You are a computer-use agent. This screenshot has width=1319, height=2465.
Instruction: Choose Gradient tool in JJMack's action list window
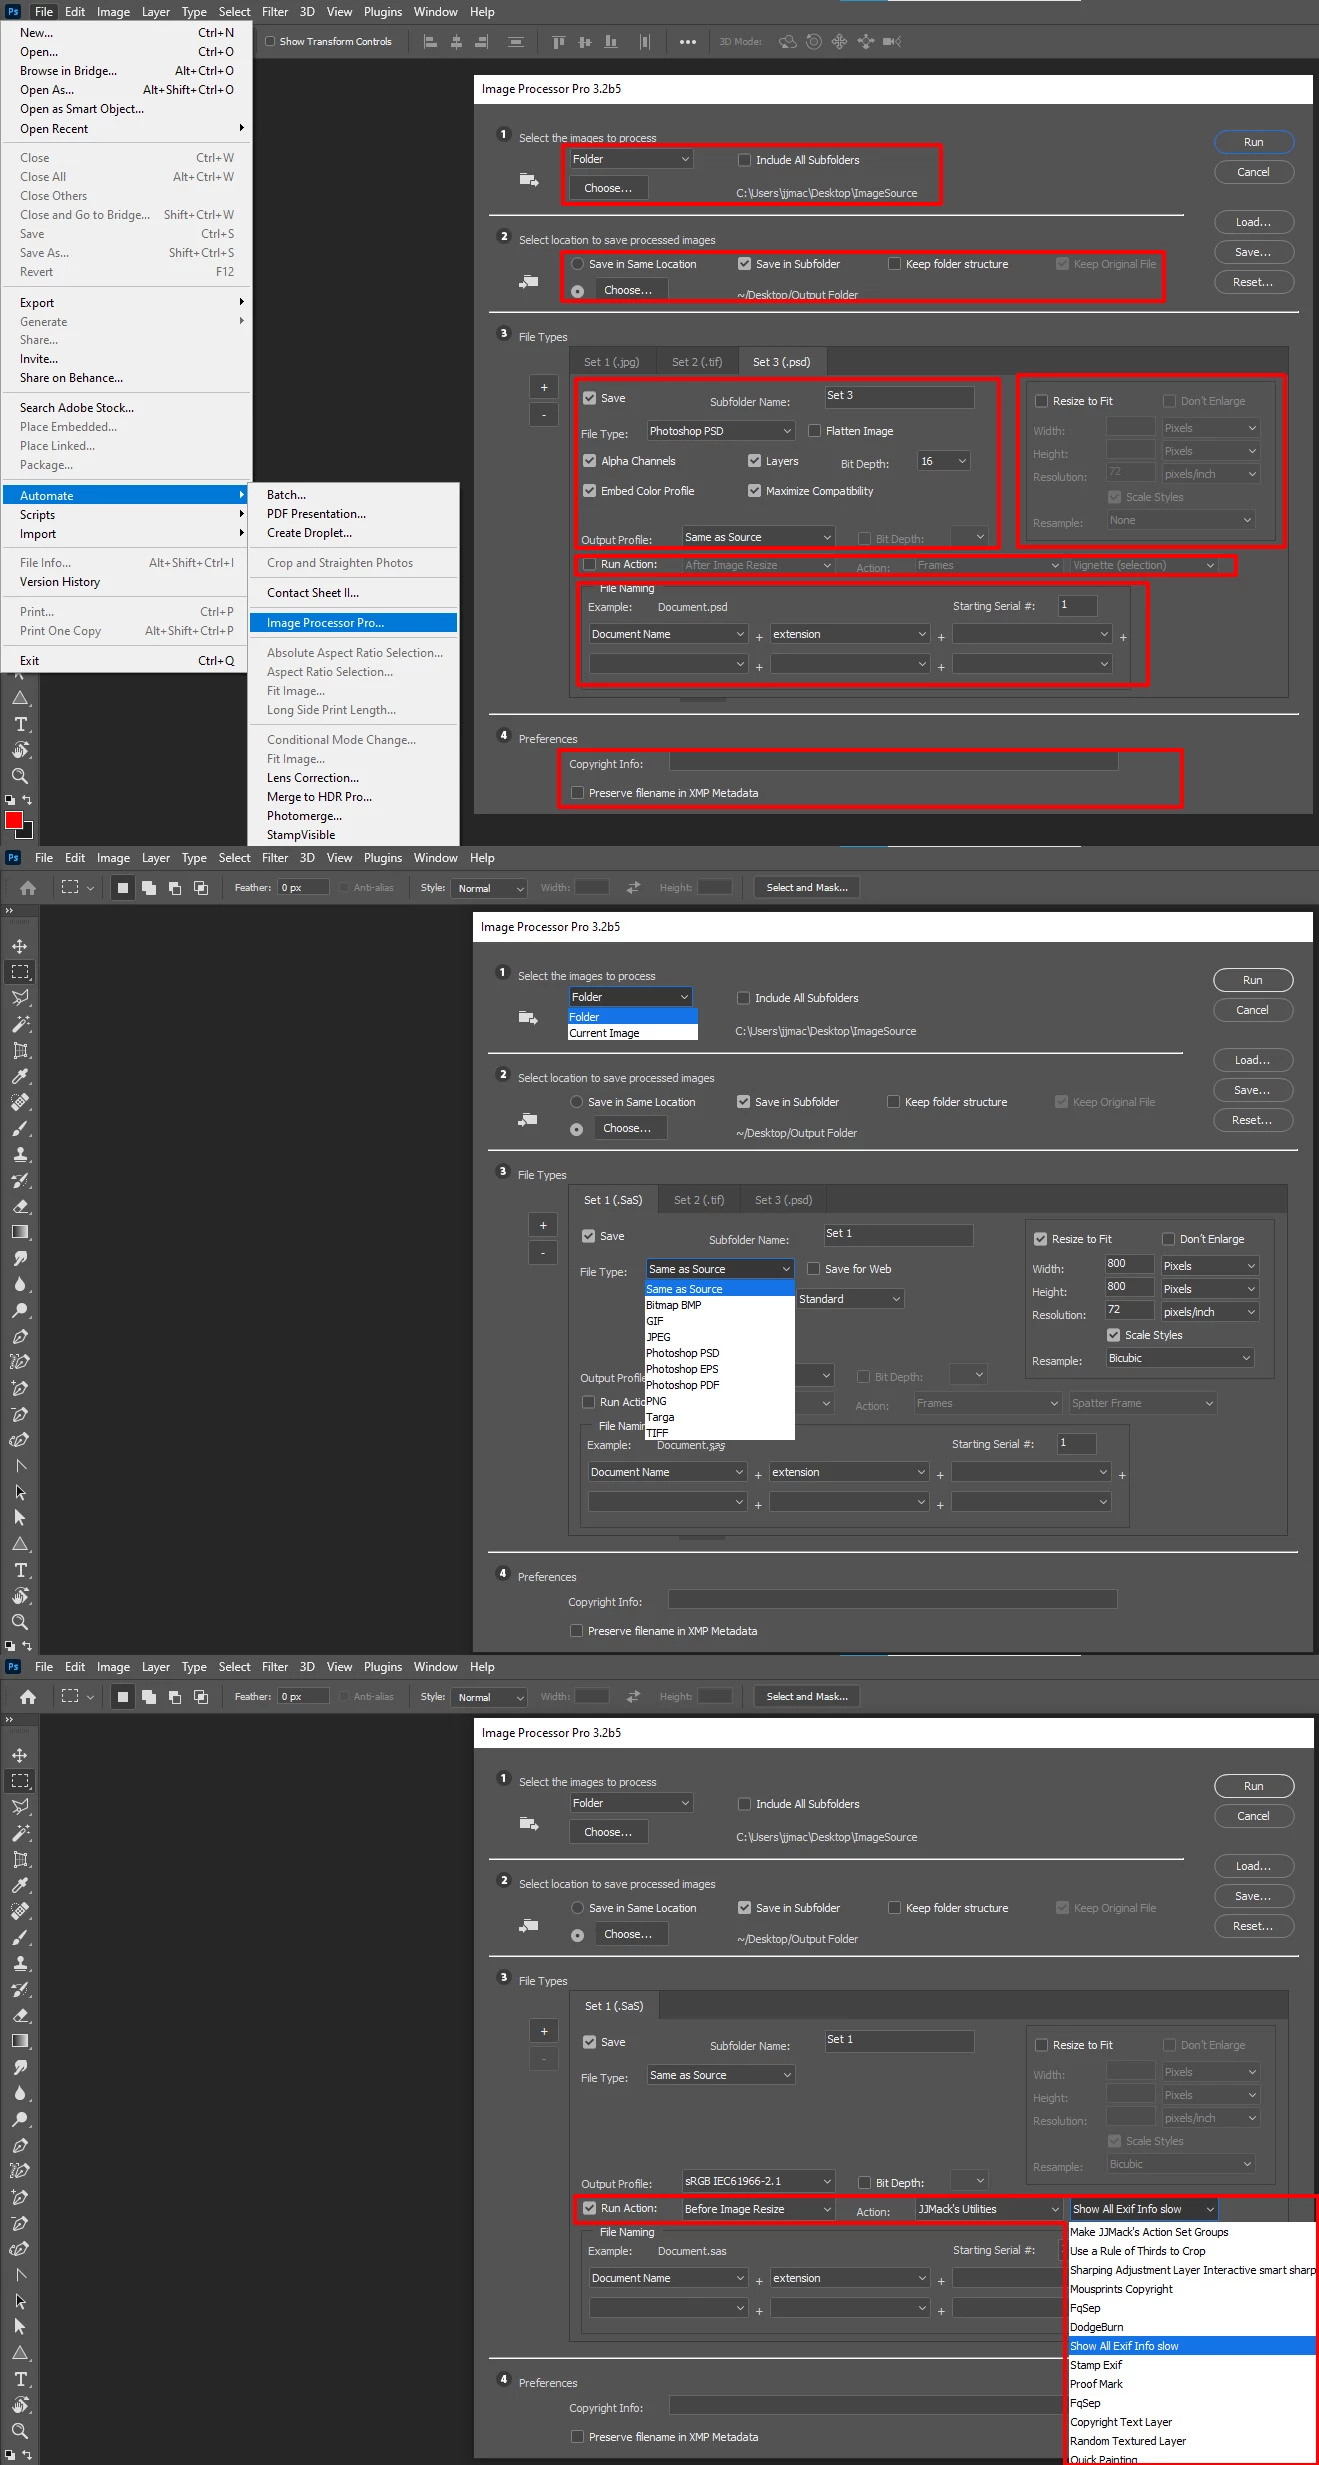20,2042
